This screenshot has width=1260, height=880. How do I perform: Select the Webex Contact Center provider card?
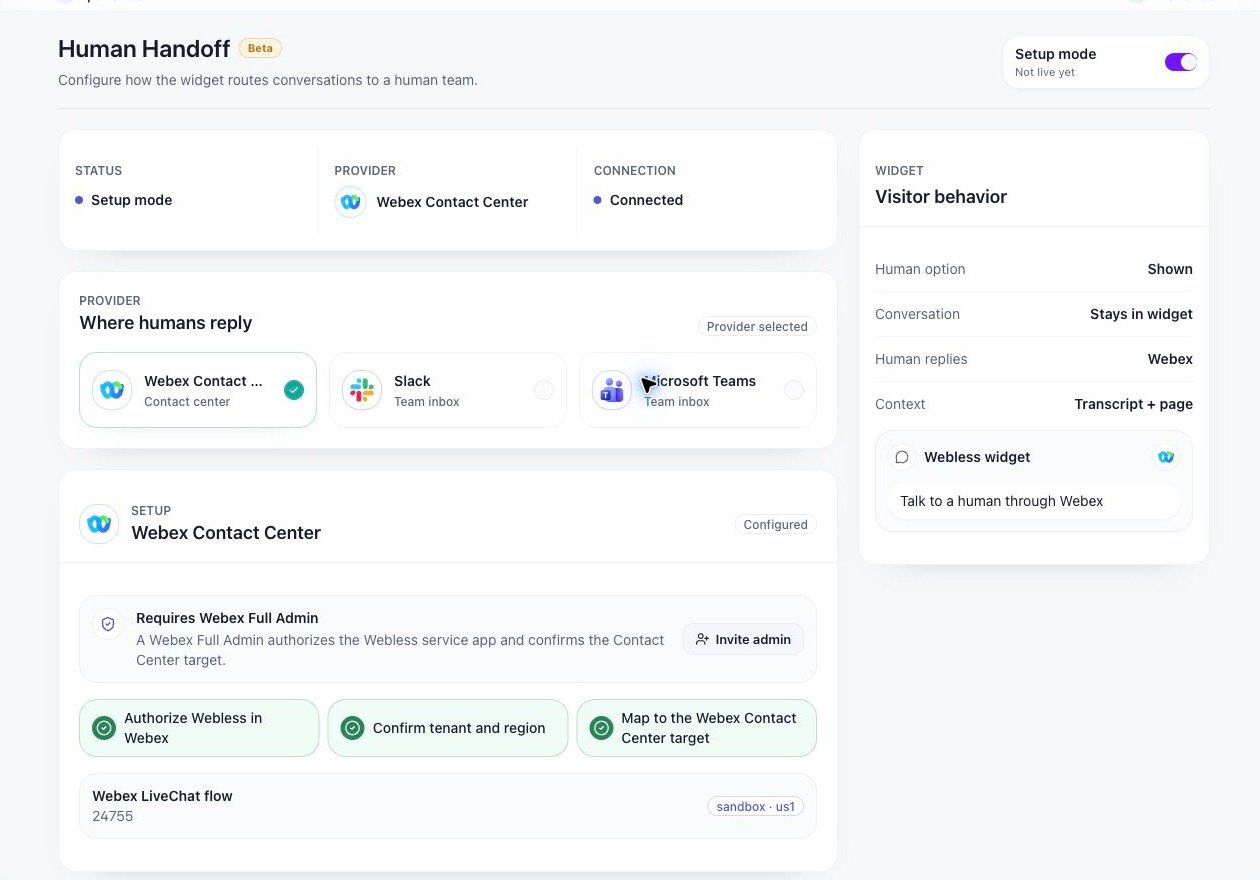tap(198, 390)
